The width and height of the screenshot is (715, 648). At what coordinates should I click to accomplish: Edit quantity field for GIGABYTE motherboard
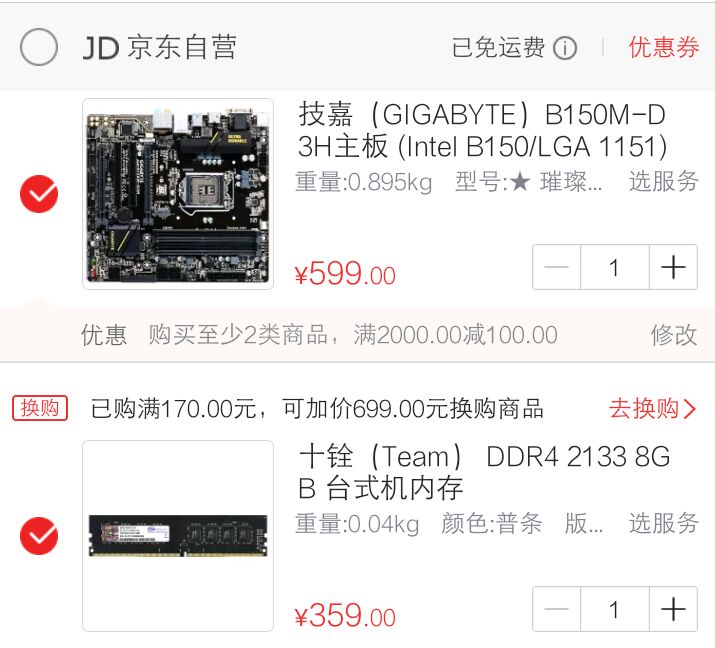coord(615,267)
